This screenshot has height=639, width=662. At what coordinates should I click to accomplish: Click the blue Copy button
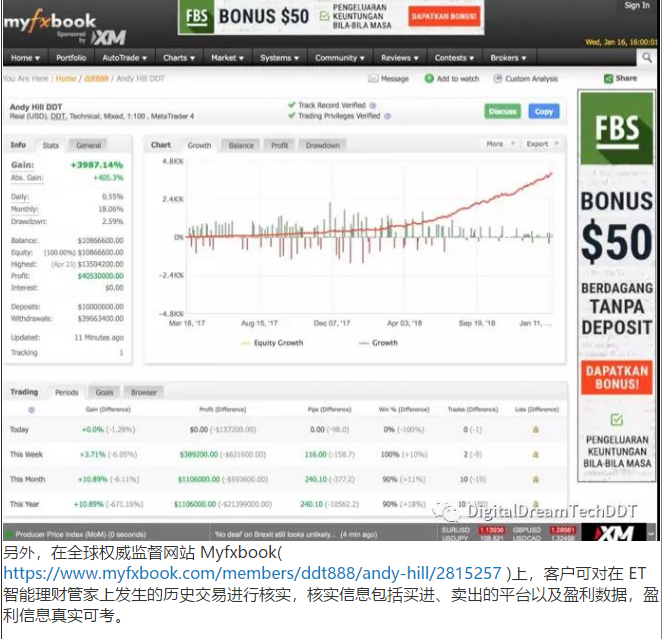544,111
